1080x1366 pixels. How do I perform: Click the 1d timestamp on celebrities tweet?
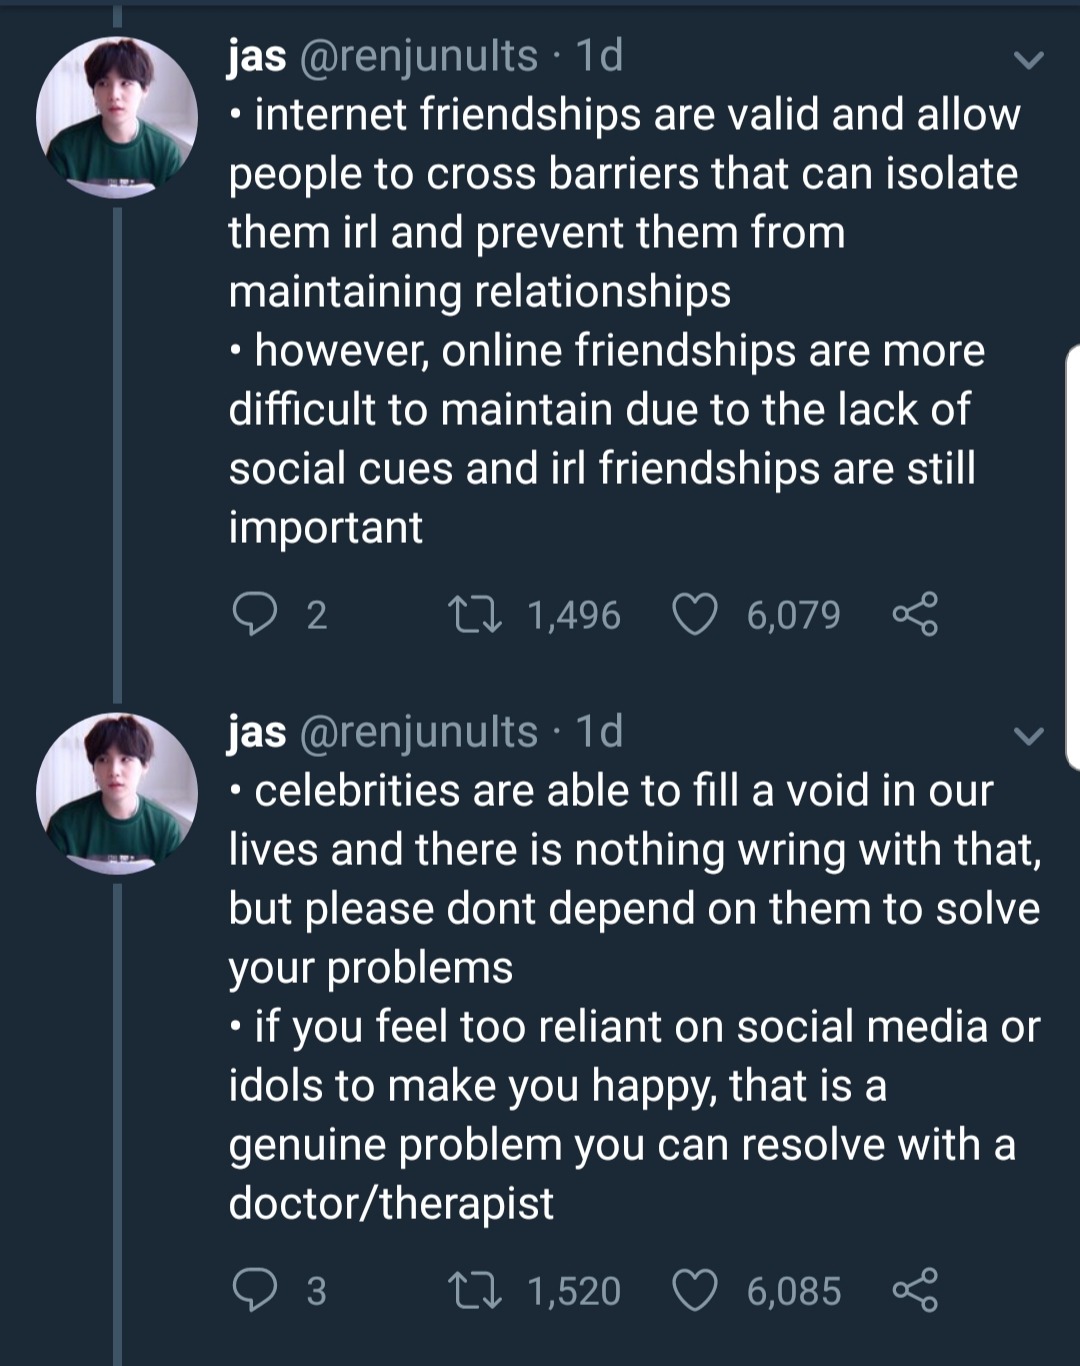[600, 733]
